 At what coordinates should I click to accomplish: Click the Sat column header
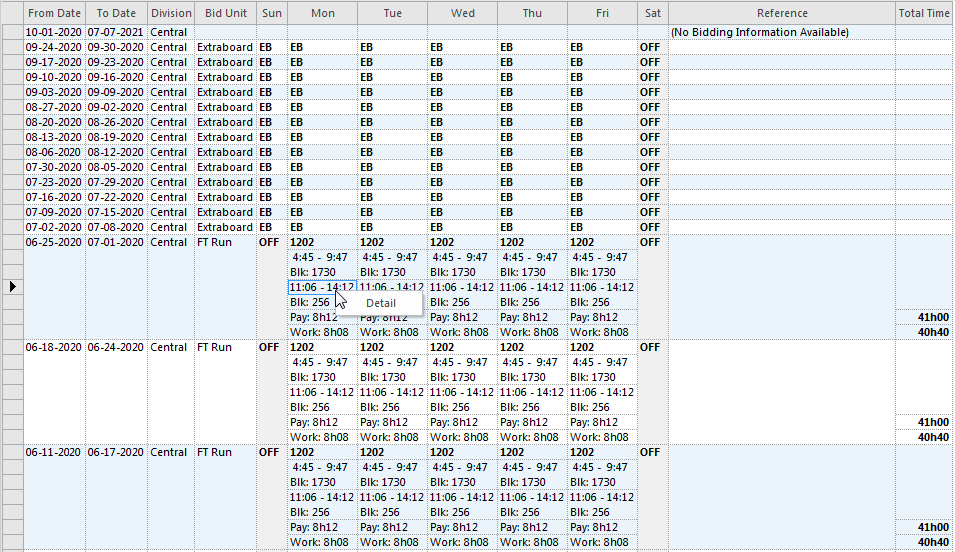click(x=653, y=13)
